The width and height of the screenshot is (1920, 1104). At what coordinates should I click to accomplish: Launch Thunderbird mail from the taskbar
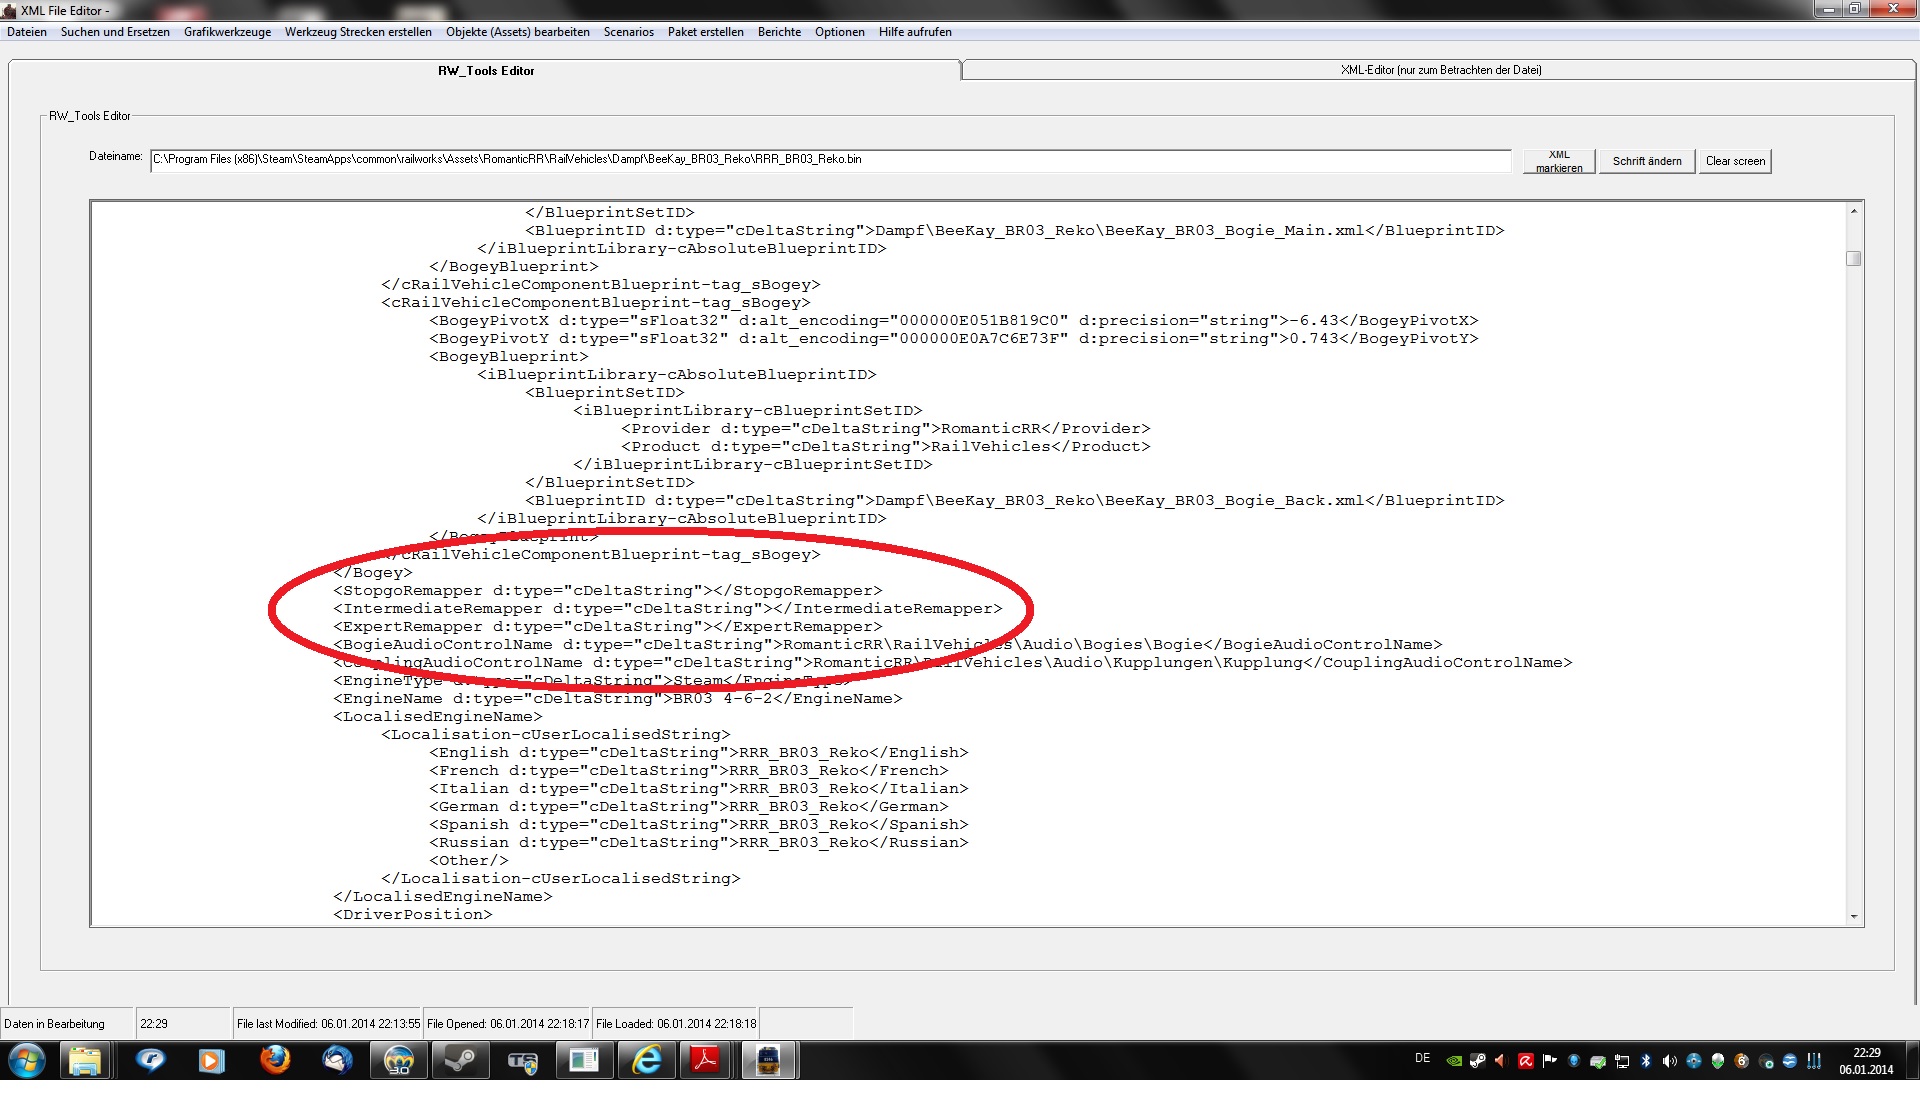pos(337,1060)
